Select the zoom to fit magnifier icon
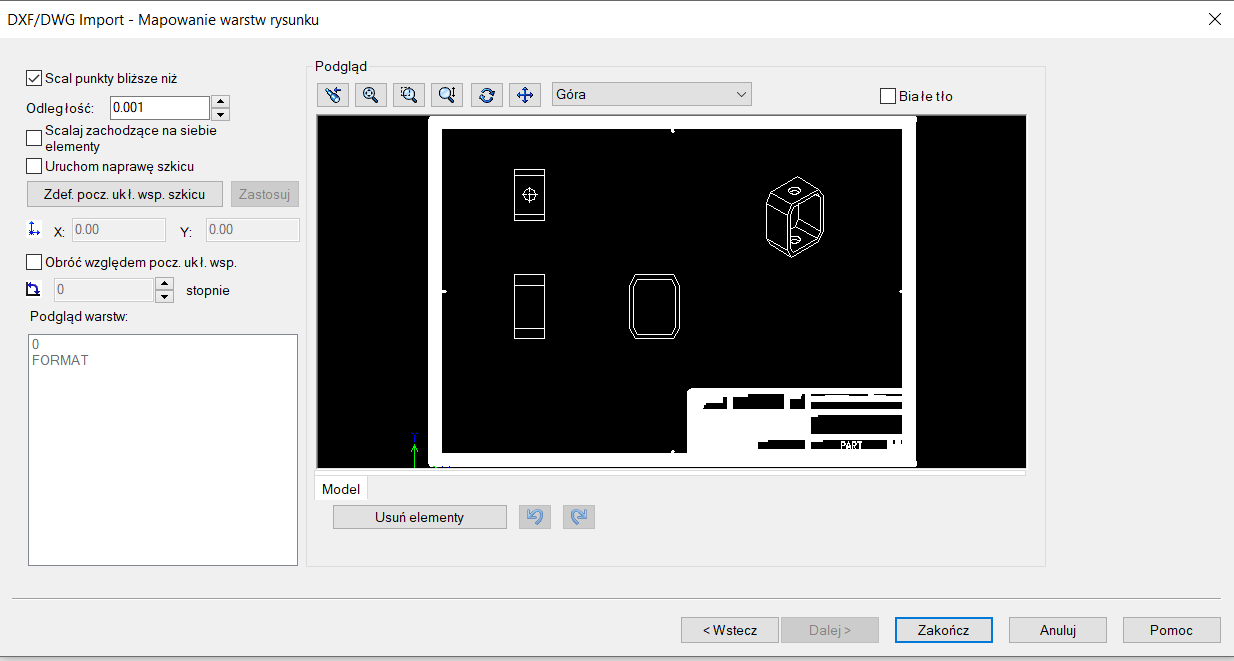This screenshot has height=661, width=1234. click(371, 95)
